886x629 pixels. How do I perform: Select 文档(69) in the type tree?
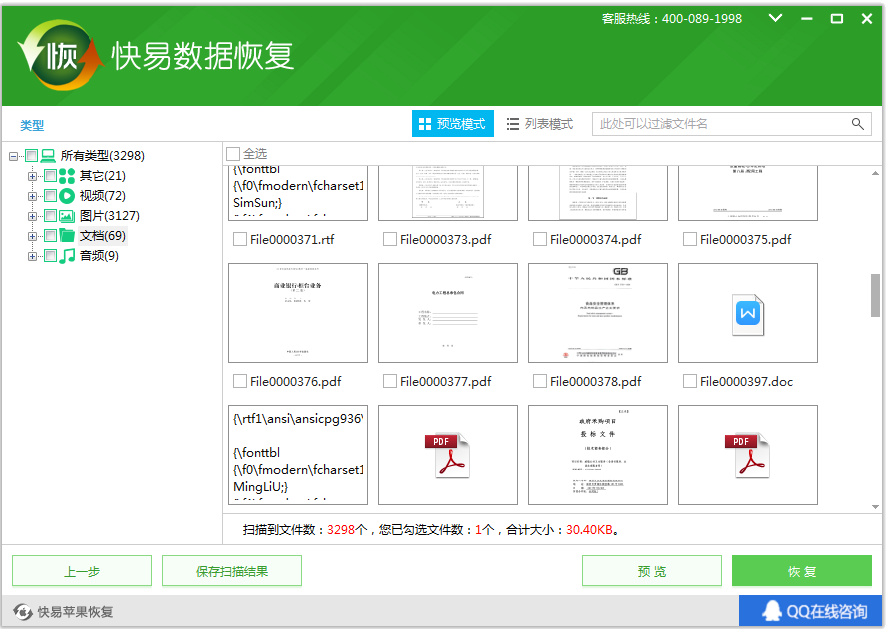click(x=103, y=236)
